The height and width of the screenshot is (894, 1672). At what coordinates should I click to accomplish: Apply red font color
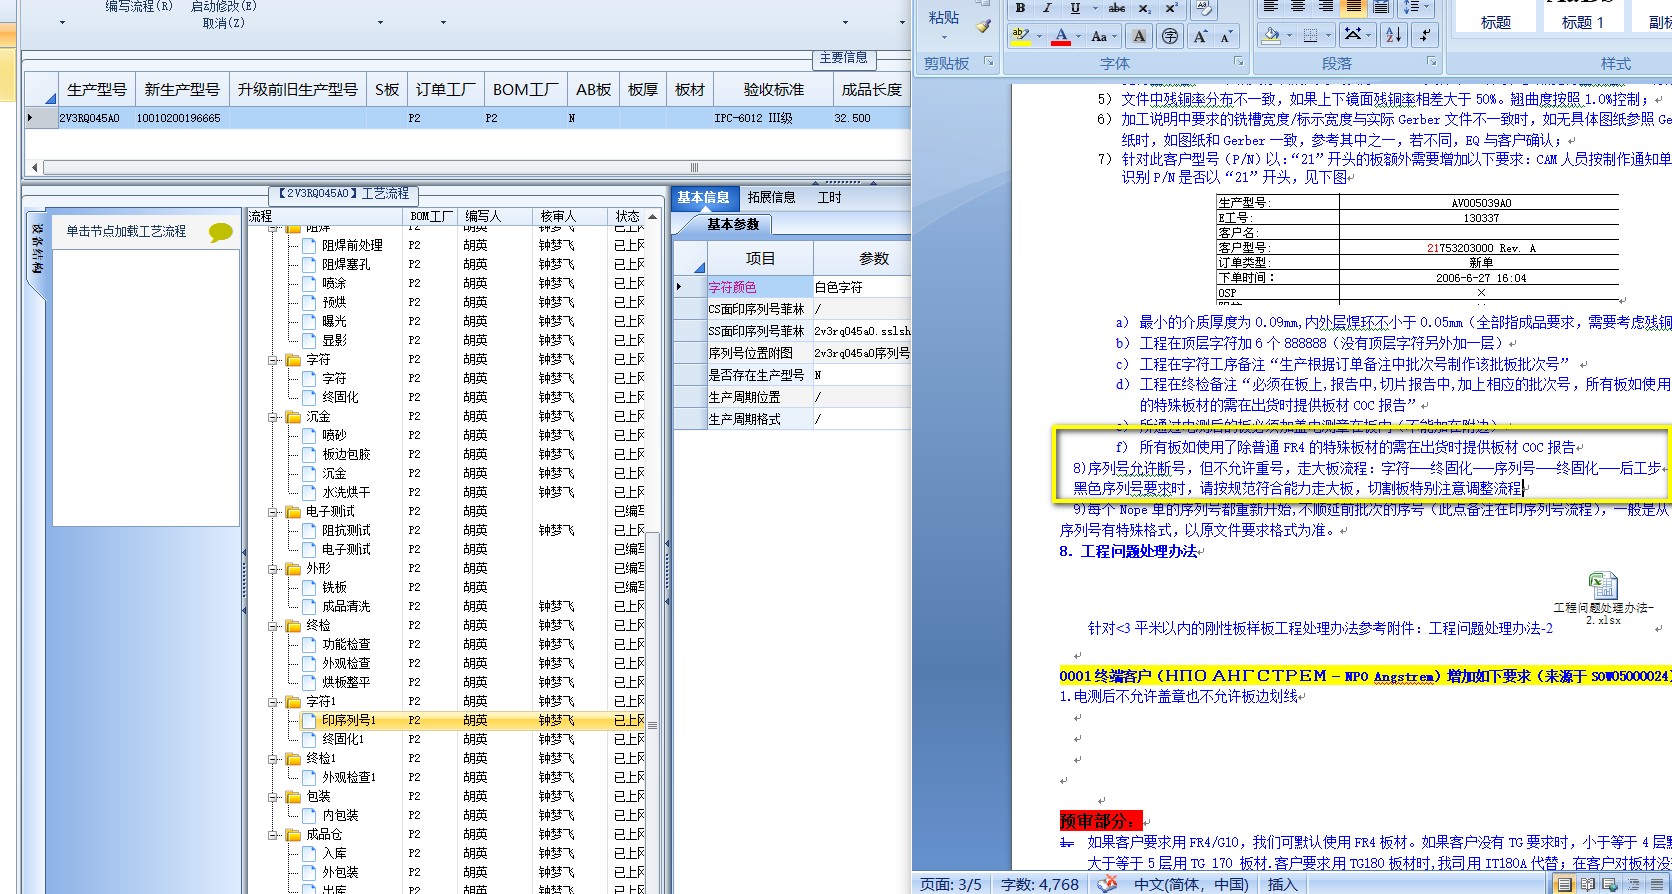point(1062,36)
